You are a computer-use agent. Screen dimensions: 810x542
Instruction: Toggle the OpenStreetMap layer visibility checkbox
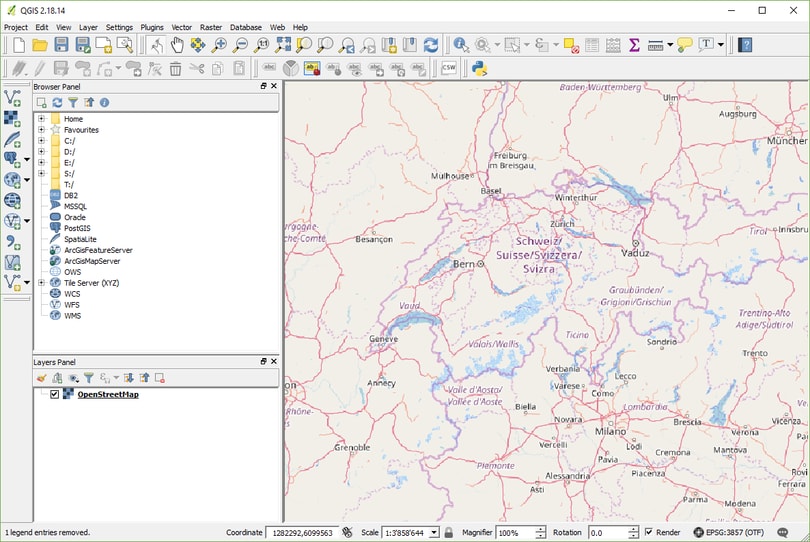(54, 394)
